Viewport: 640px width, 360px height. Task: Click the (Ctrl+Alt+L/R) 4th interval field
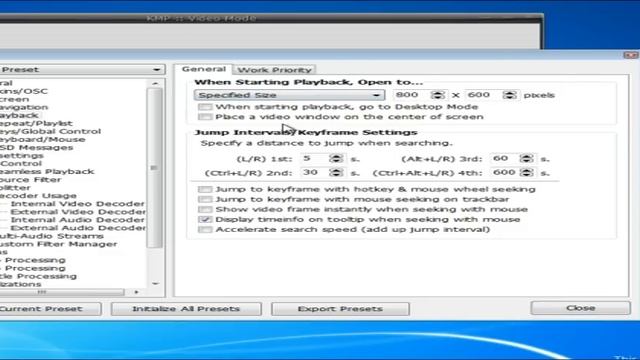505,172
